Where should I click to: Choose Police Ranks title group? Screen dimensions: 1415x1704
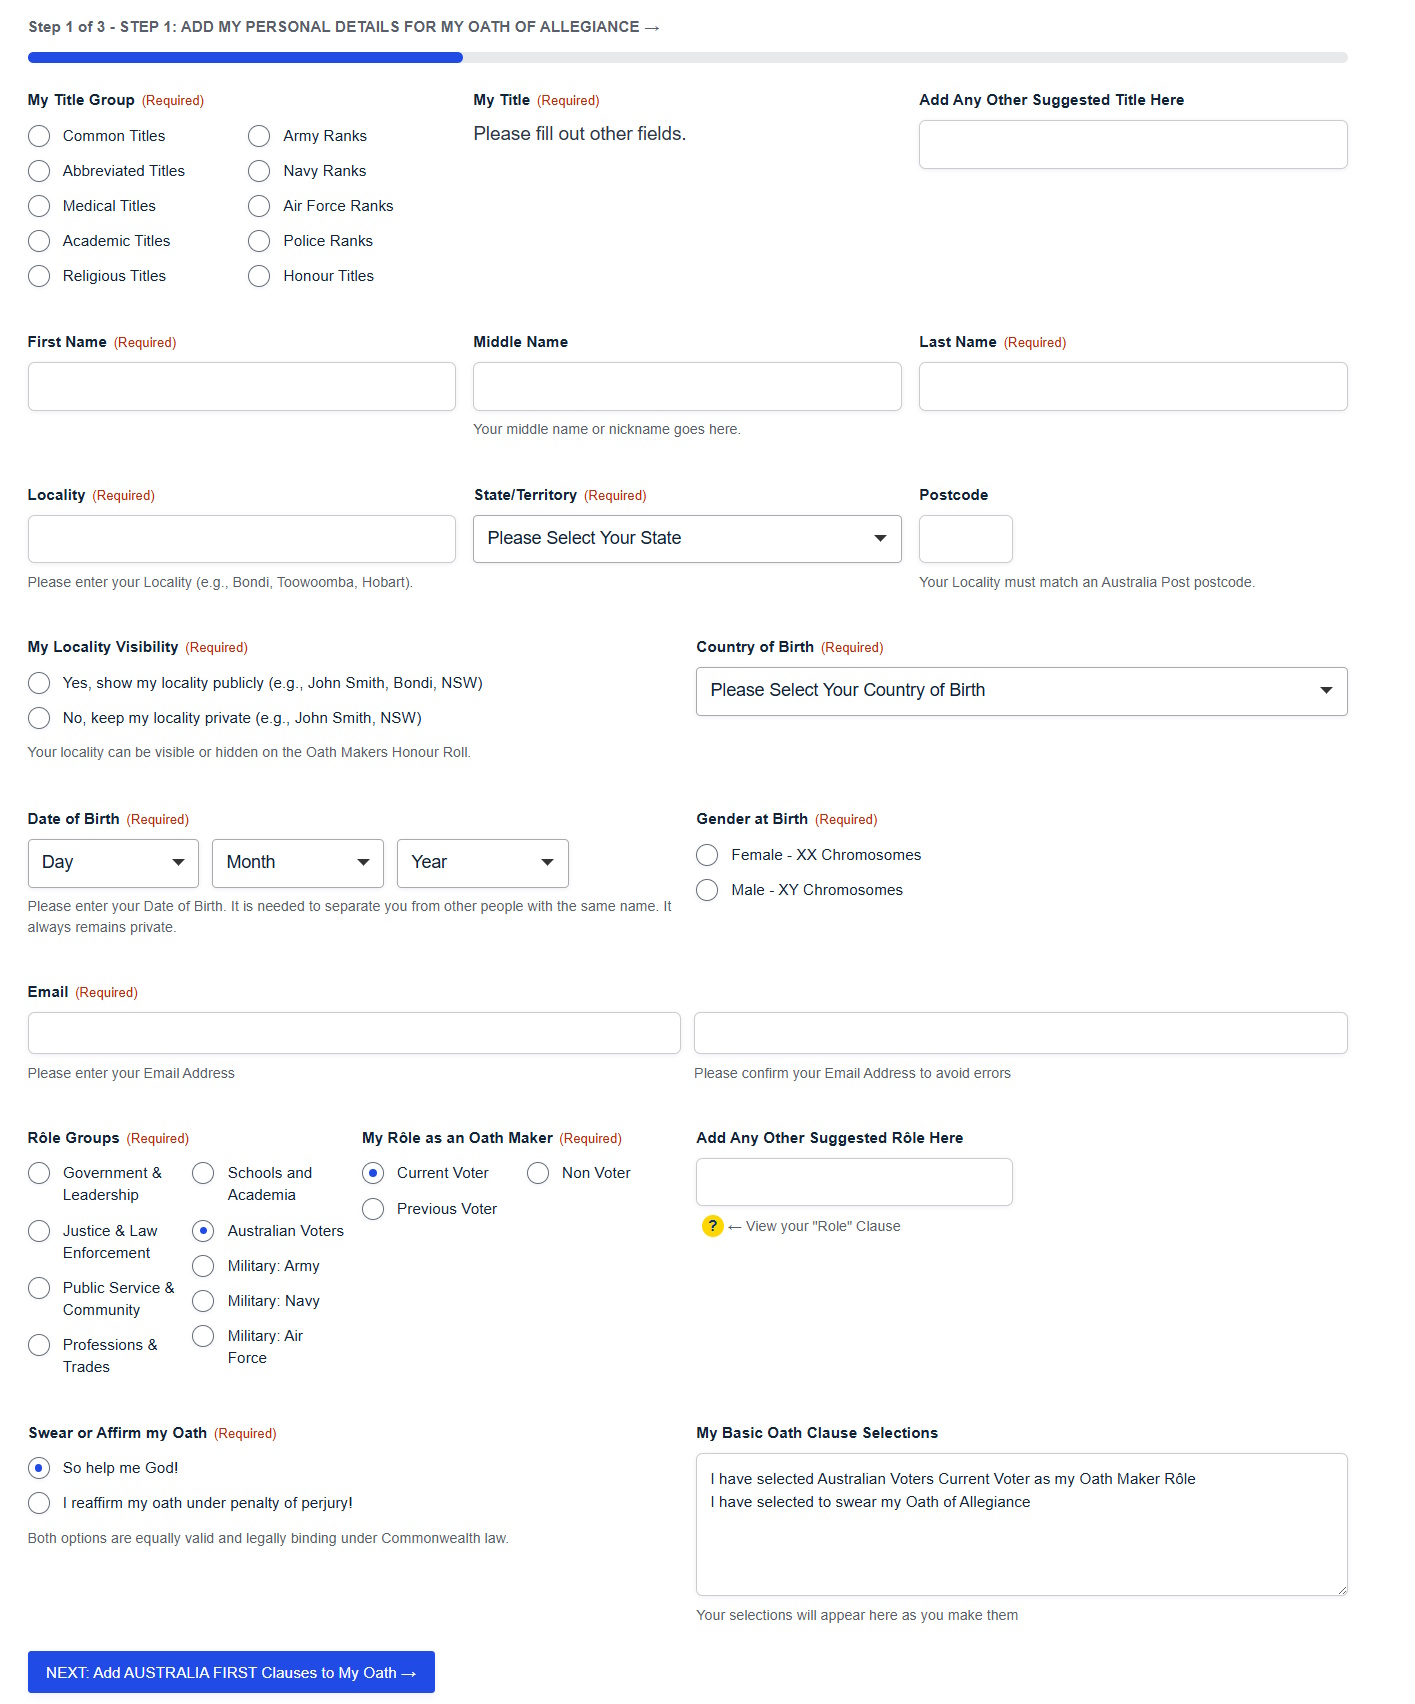click(259, 241)
